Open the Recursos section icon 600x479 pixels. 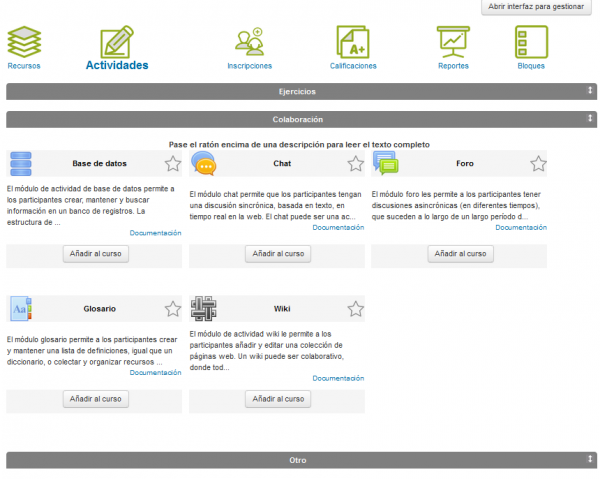[x=24, y=41]
